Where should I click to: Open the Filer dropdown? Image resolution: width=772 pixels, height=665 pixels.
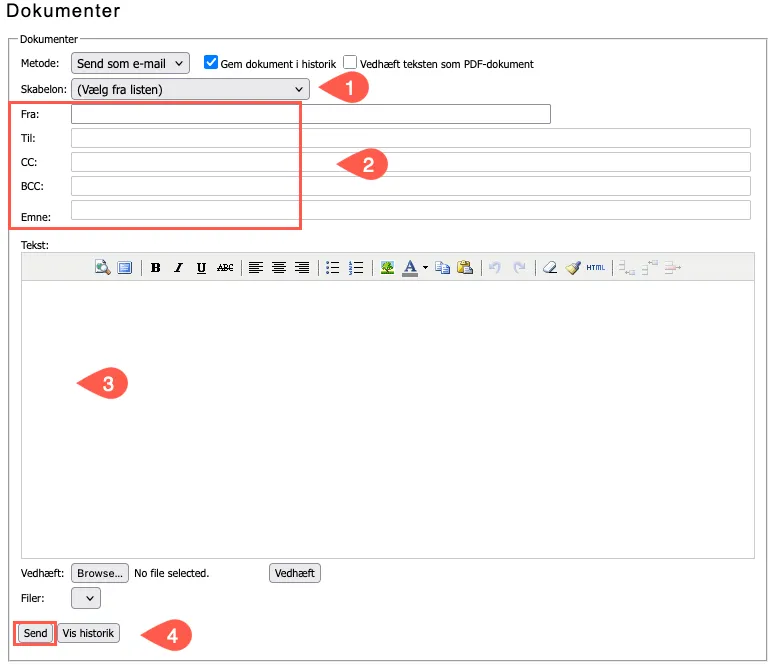pos(86,598)
